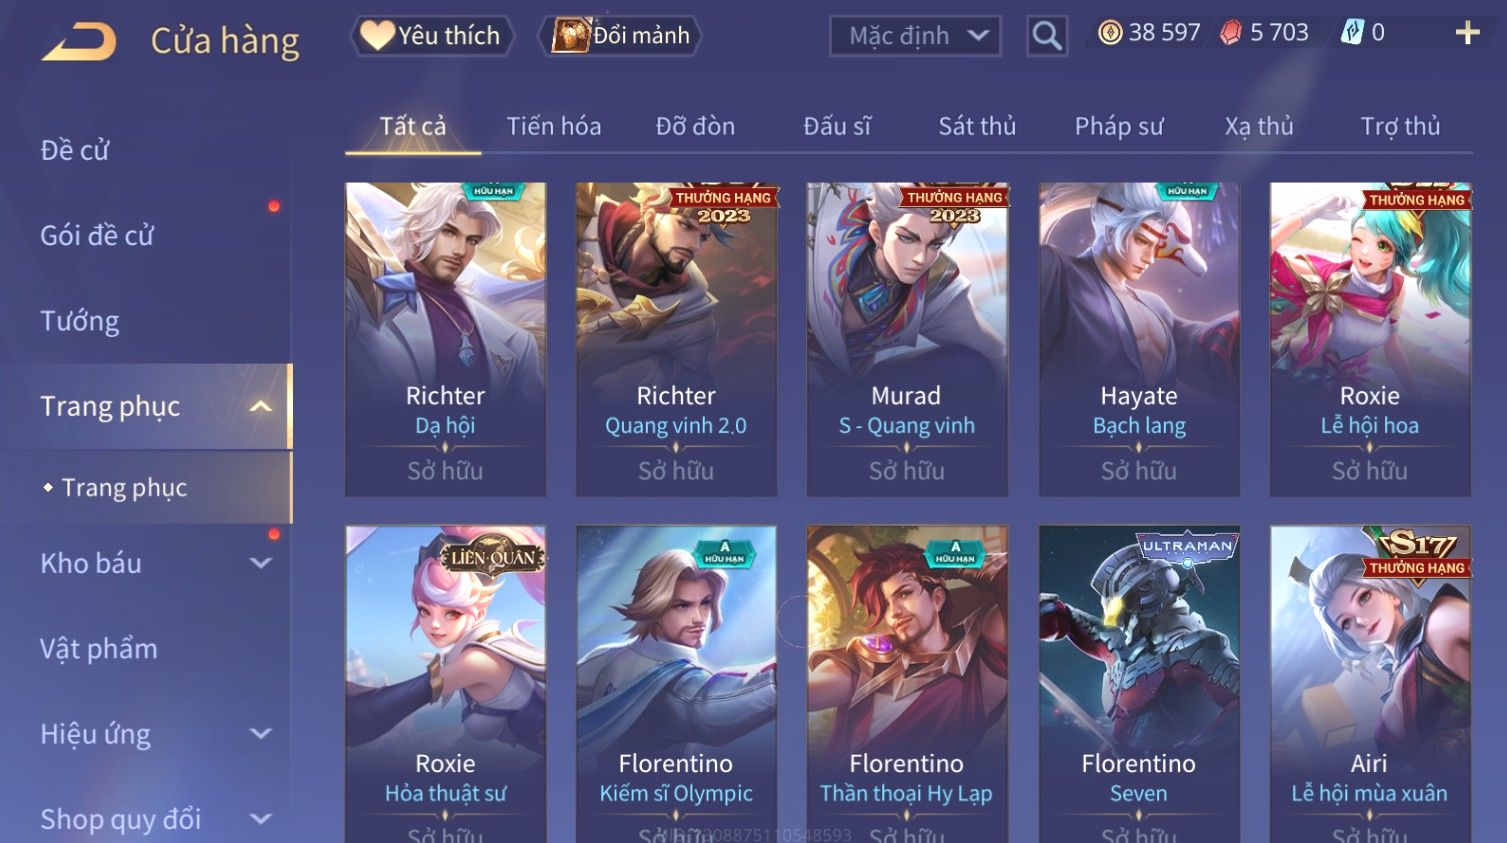1507x843 pixels.
Task: Open Tướng in the sidebar
Action: [80, 321]
